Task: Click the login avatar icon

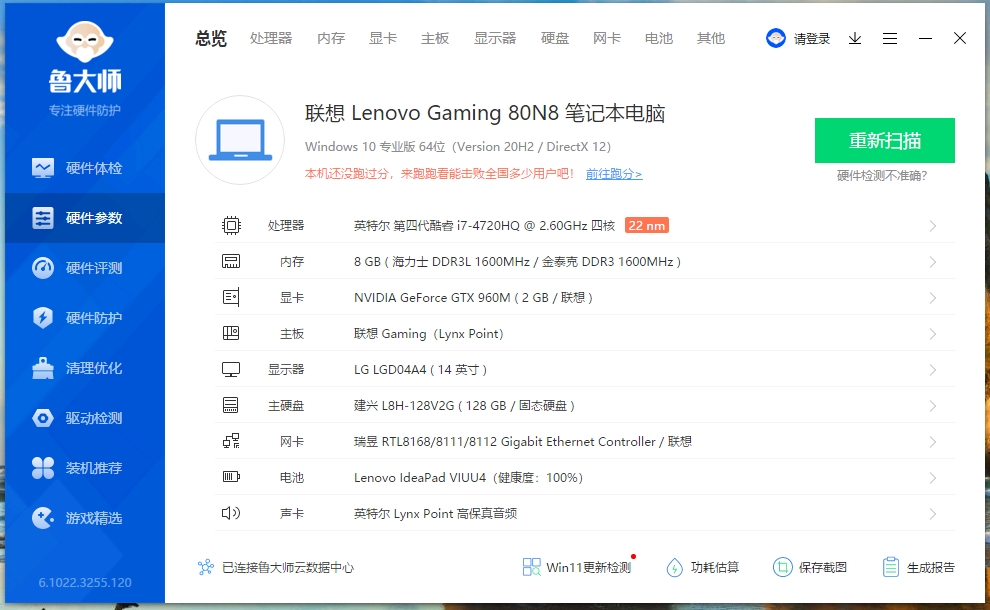Action: (775, 39)
